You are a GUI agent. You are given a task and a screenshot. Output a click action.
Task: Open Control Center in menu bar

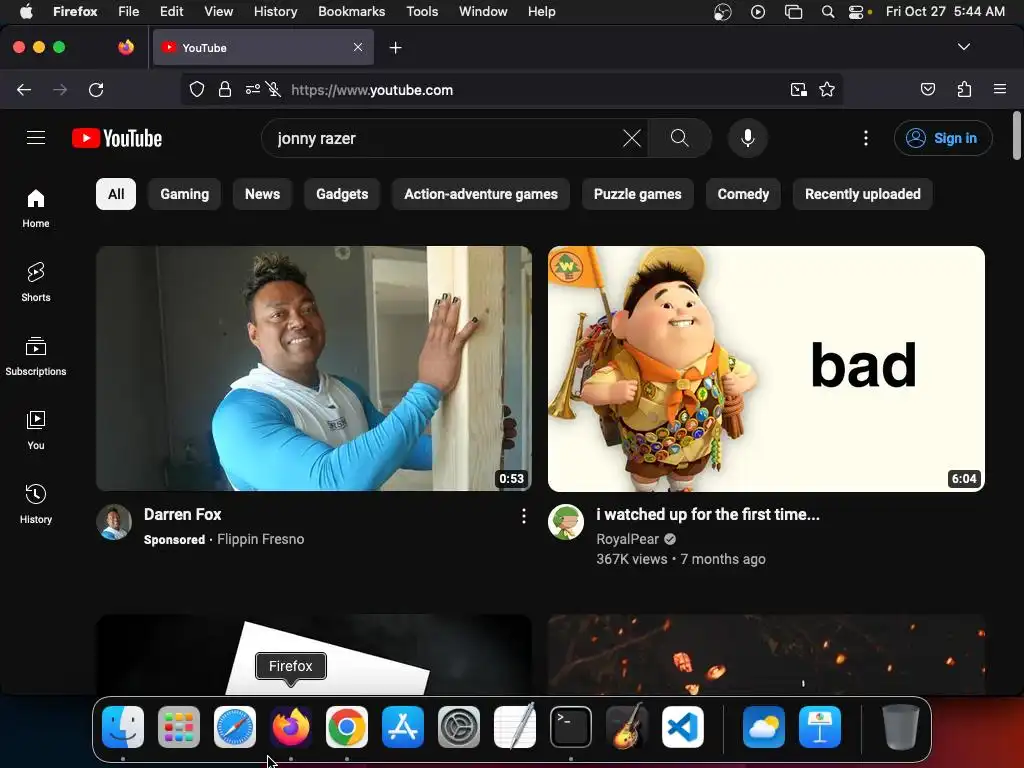point(856,12)
